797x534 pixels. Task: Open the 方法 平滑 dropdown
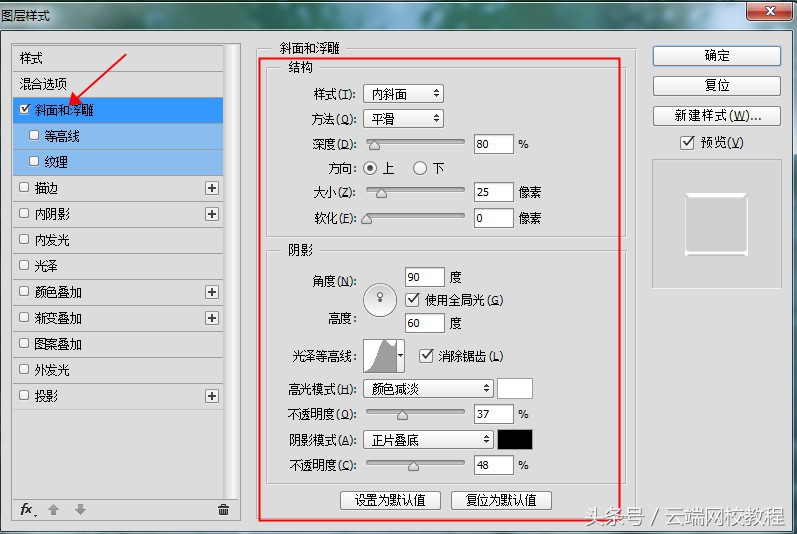[403, 119]
